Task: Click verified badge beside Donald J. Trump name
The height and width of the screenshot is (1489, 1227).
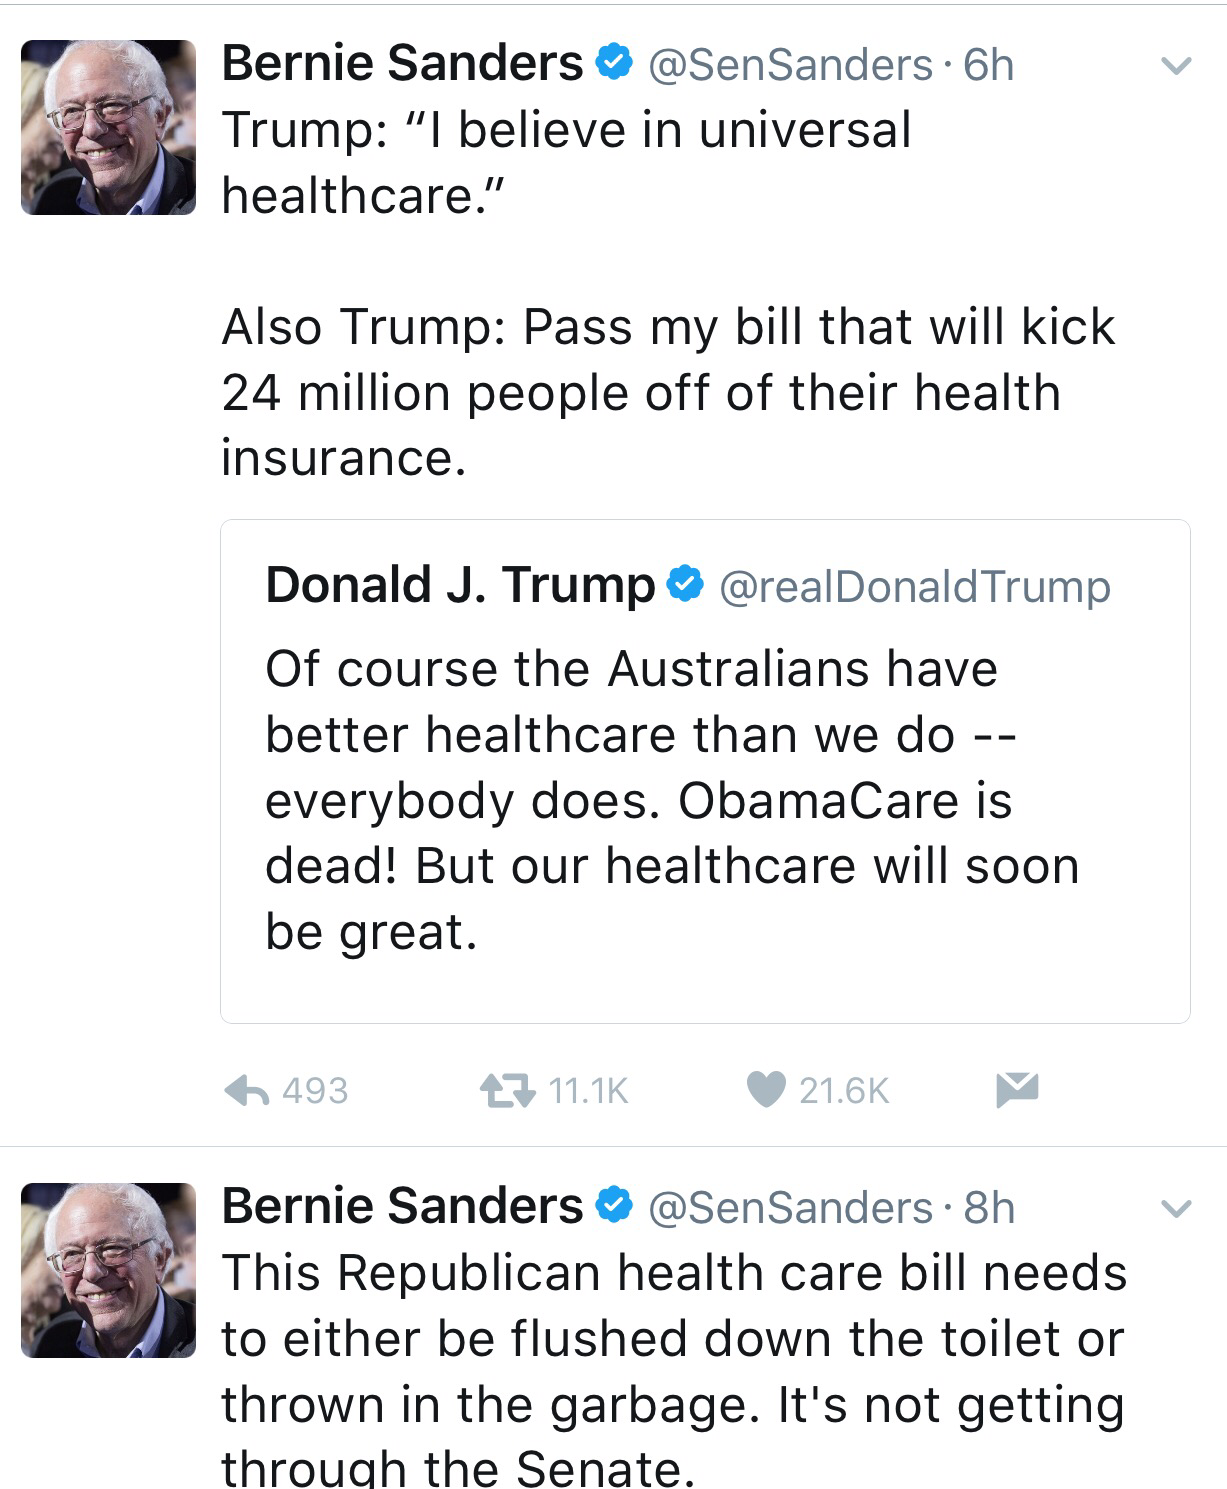Action: coord(685,585)
